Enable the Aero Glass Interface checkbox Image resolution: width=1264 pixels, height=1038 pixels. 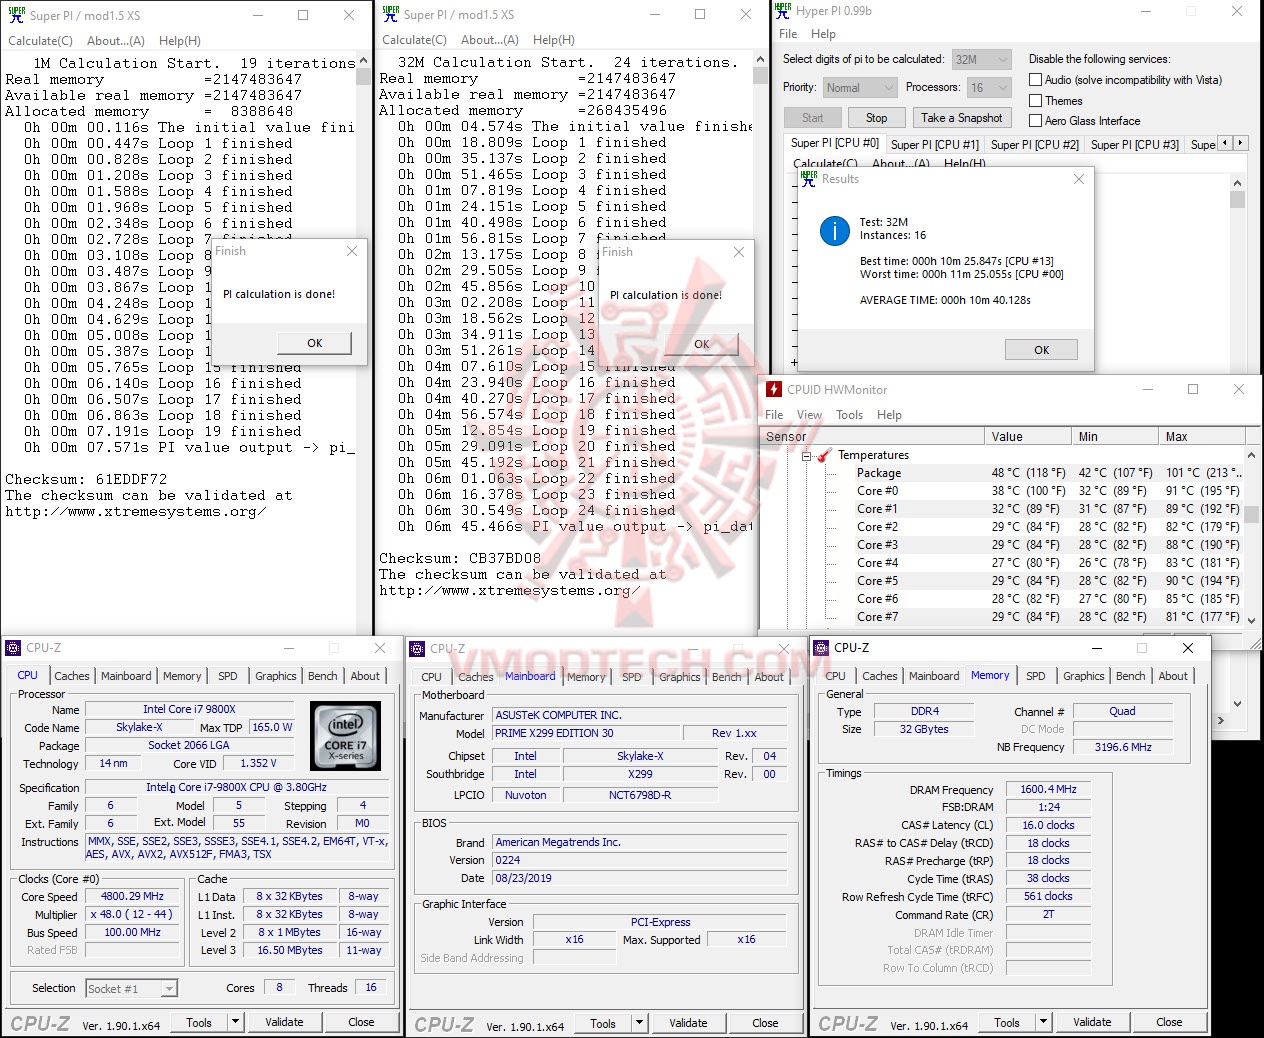(1036, 121)
